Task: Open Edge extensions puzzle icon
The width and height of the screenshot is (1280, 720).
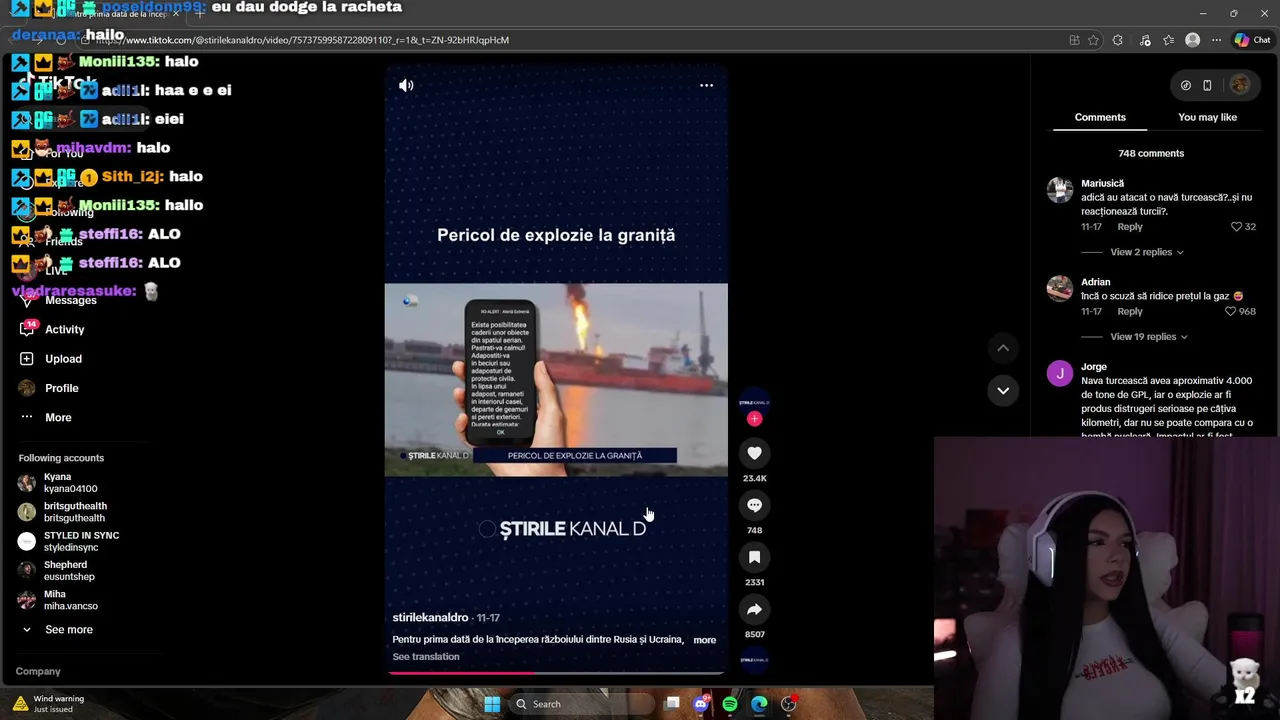Action: [x=1118, y=40]
